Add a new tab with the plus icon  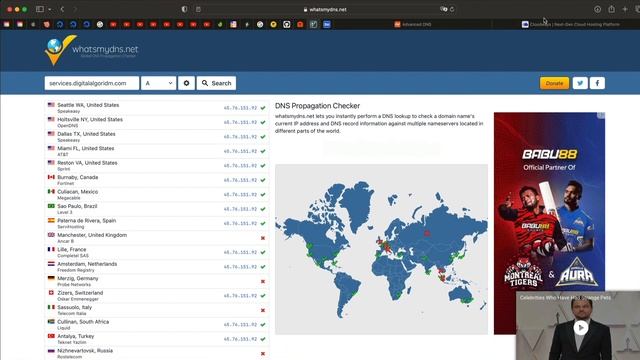624,9
